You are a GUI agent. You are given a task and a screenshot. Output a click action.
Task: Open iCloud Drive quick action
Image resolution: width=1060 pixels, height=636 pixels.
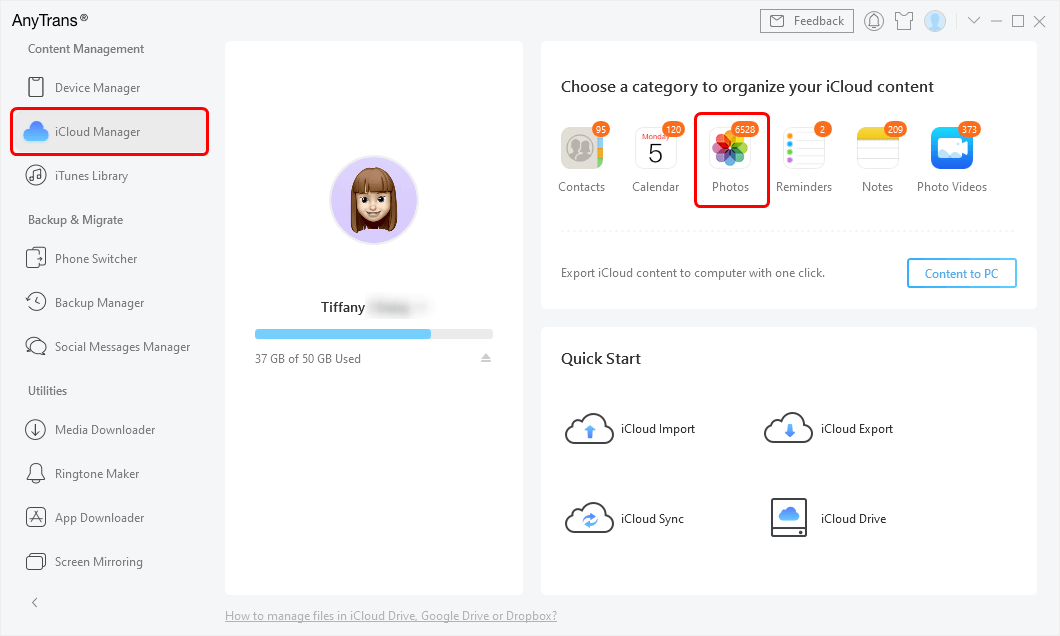[x=828, y=518]
